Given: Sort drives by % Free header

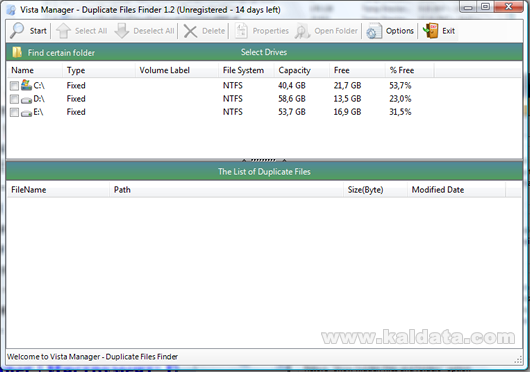Looking at the screenshot, I should tap(410, 70).
